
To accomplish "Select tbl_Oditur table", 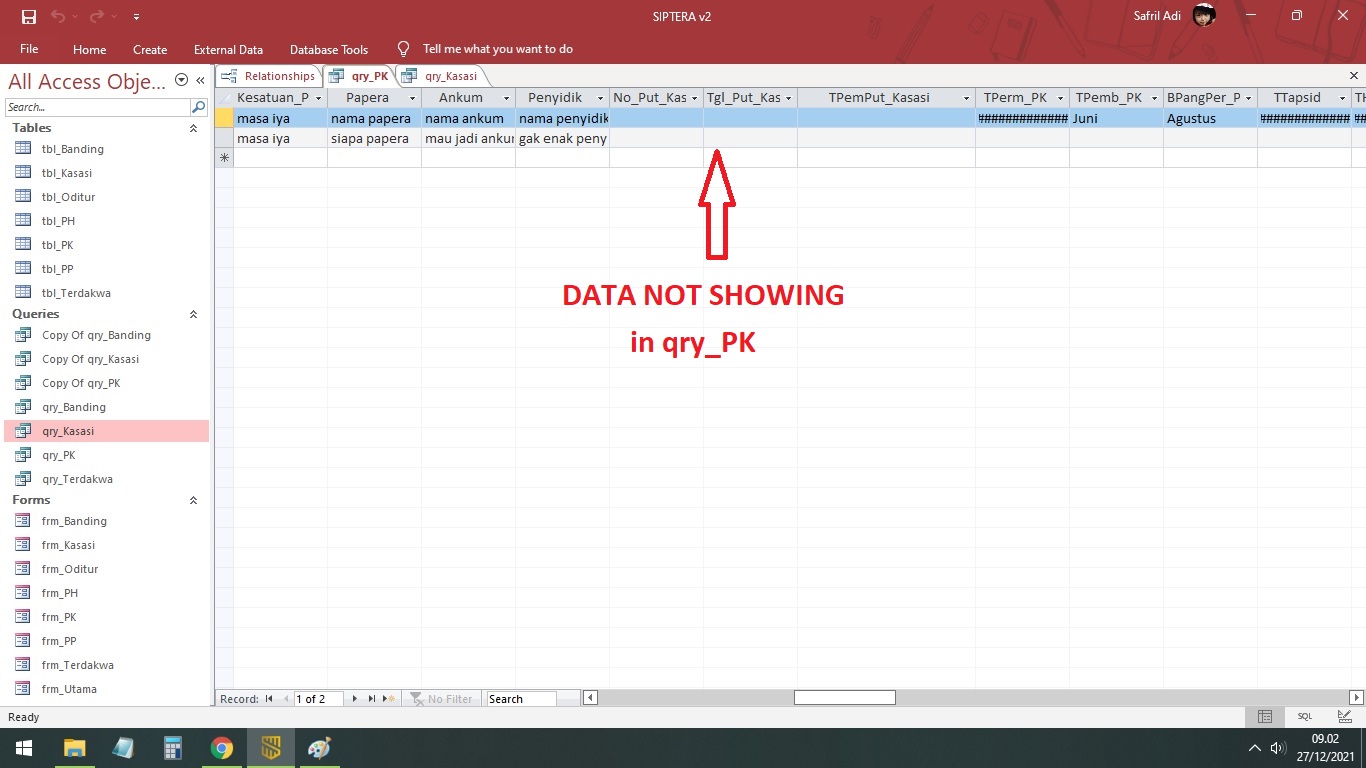I will [x=106, y=197].
